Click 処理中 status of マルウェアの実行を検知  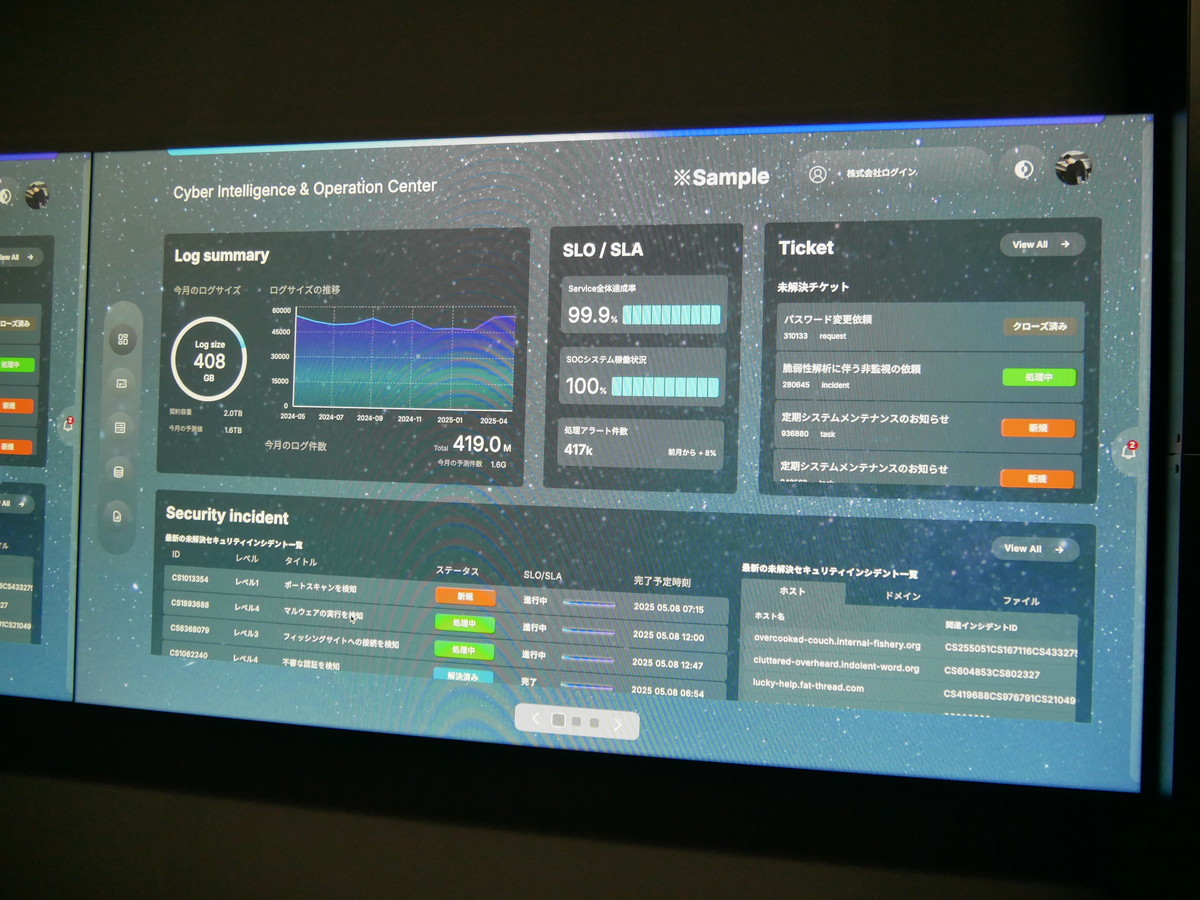click(464, 623)
